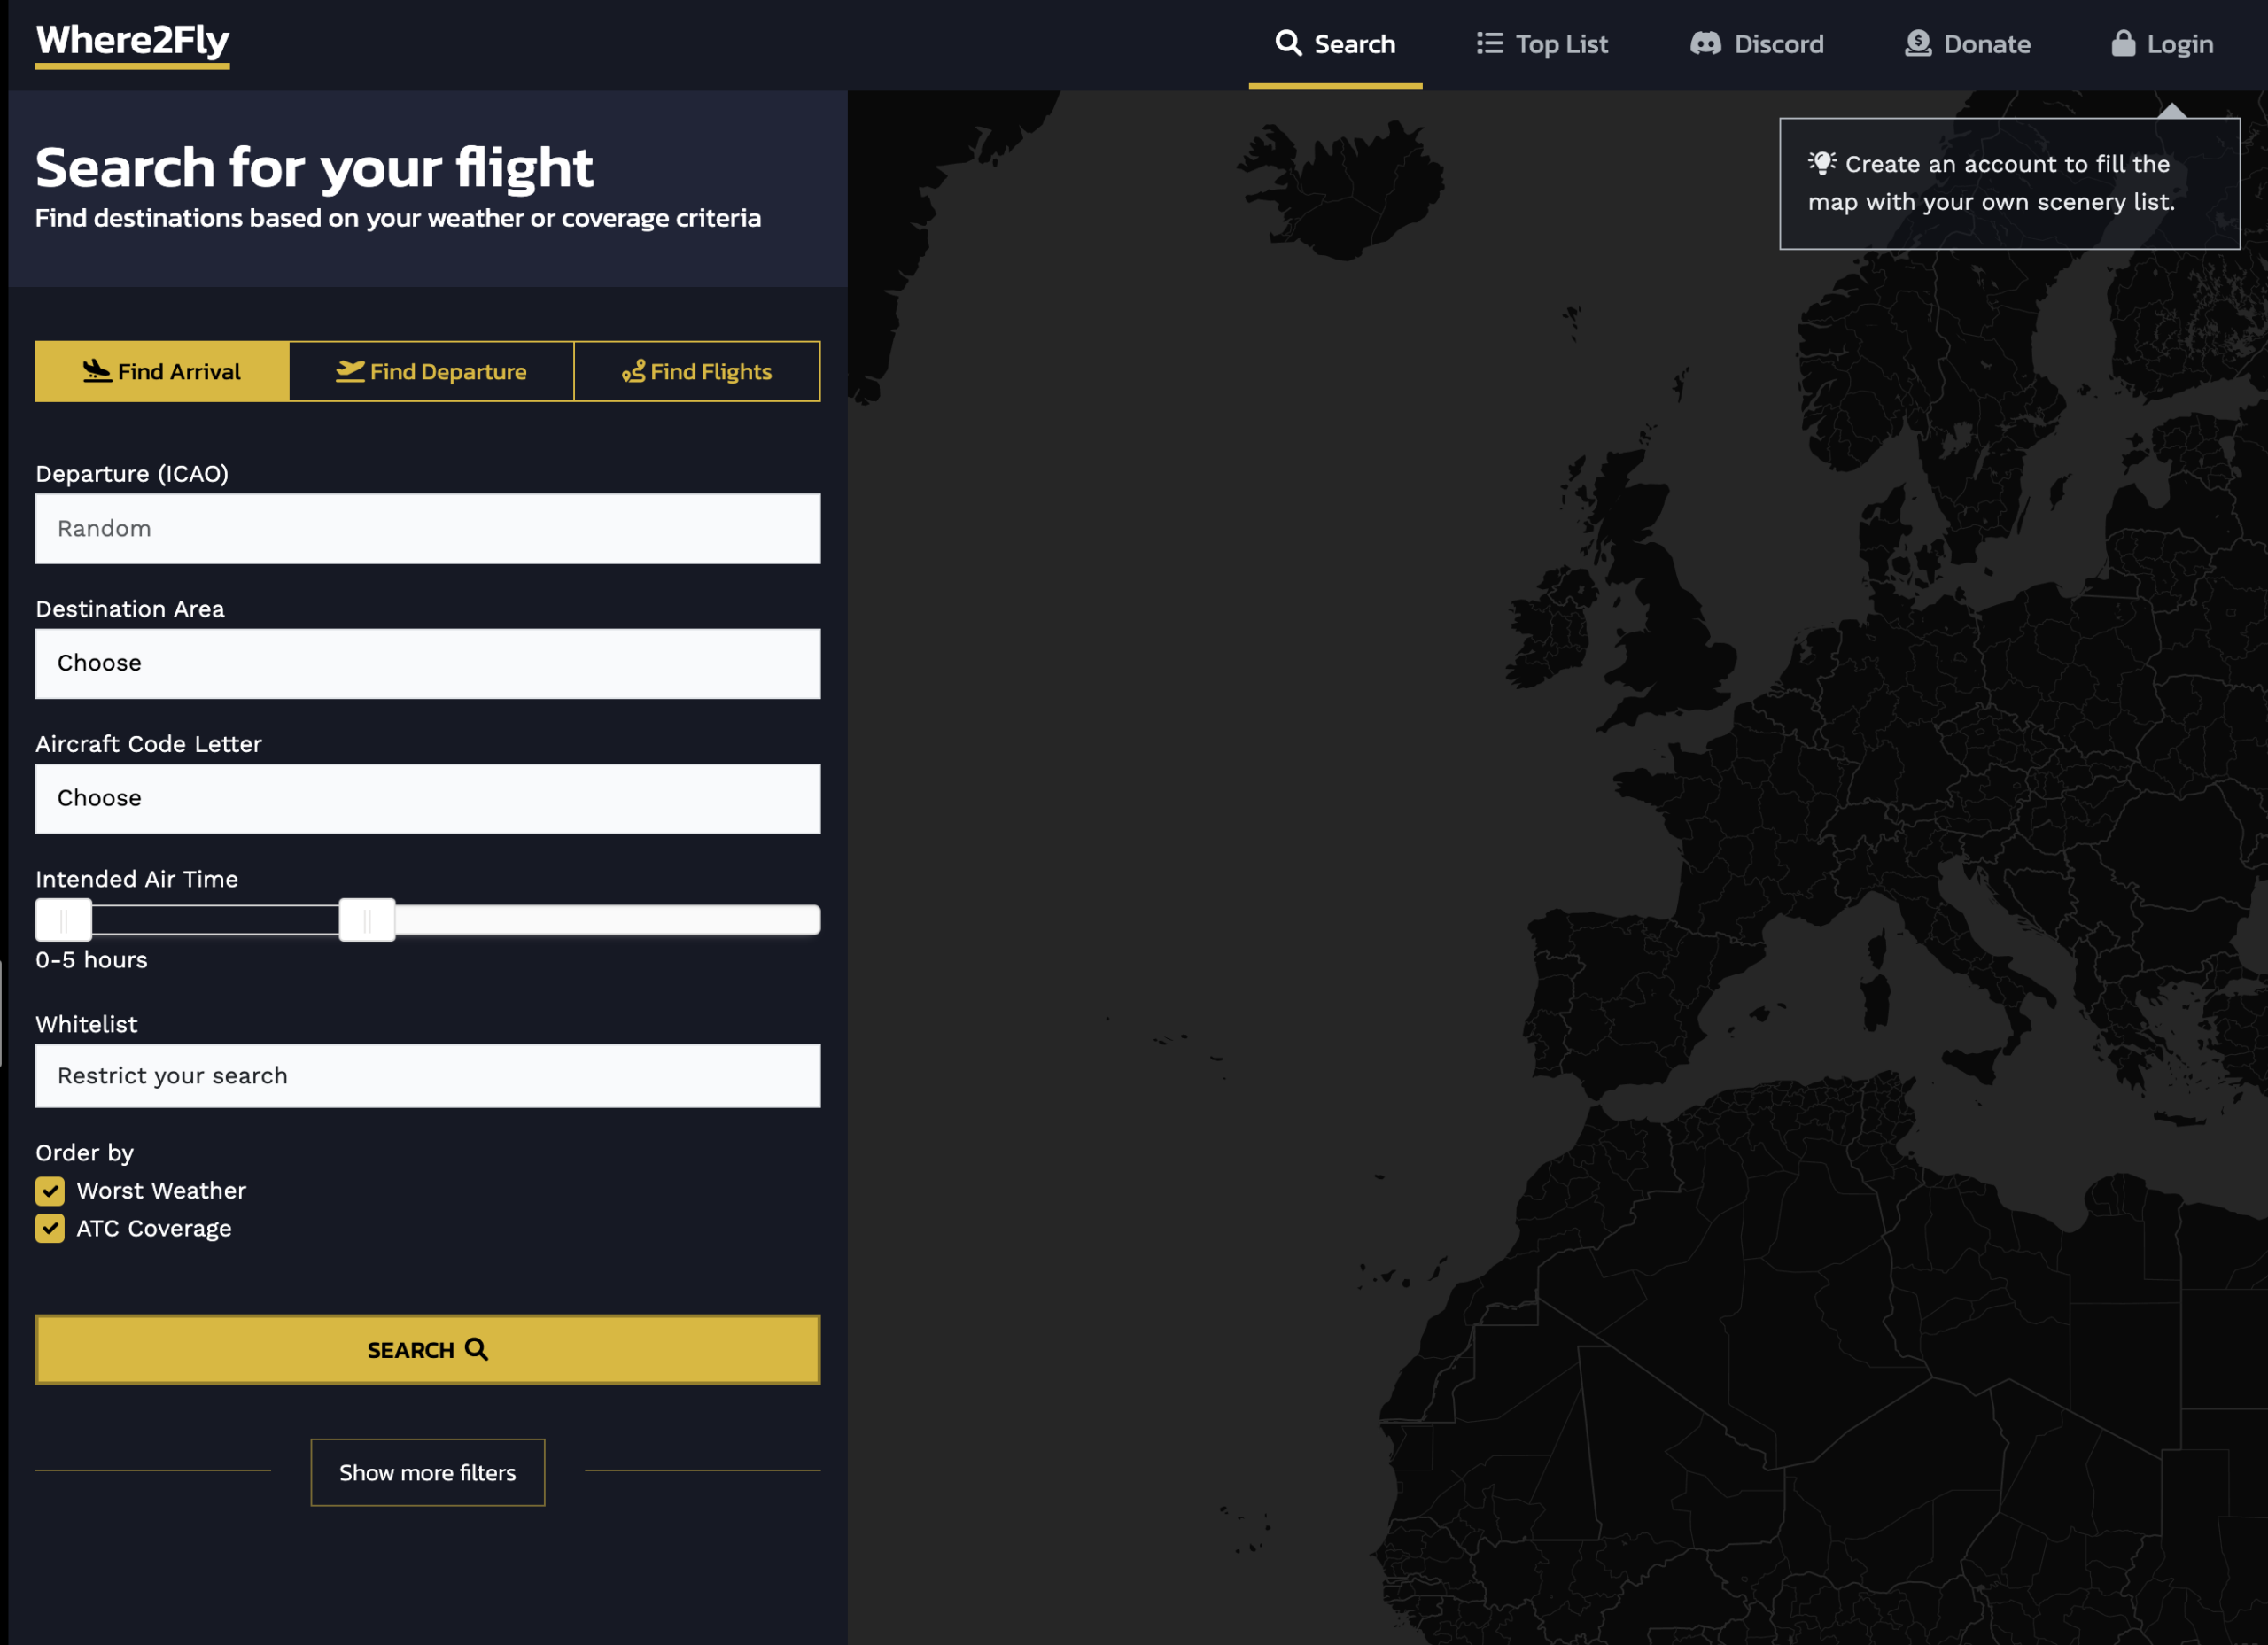Click the Show more filters button
Screen dimensions: 2268x1645
click(x=427, y=1472)
